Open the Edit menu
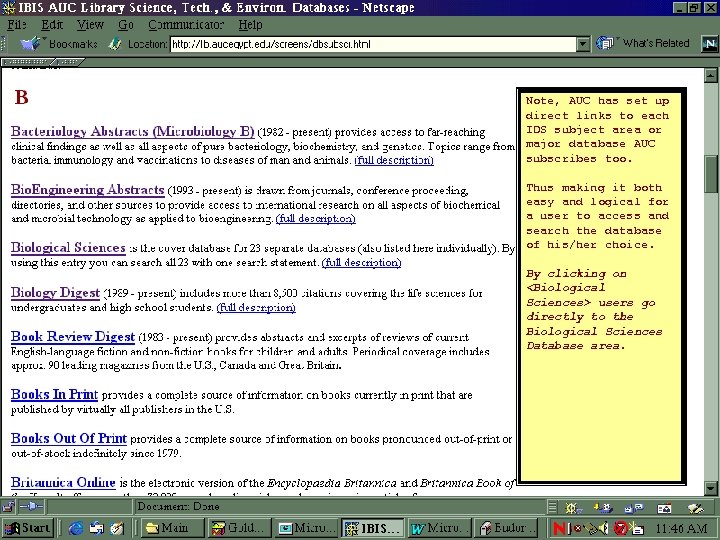This screenshot has width=720, height=540. (52, 25)
